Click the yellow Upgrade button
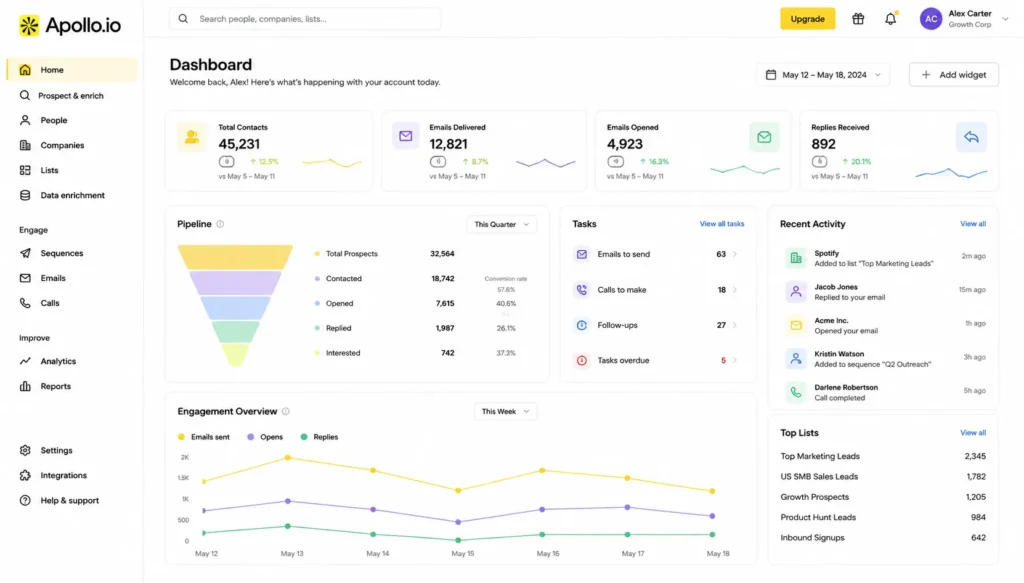 click(807, 19)
